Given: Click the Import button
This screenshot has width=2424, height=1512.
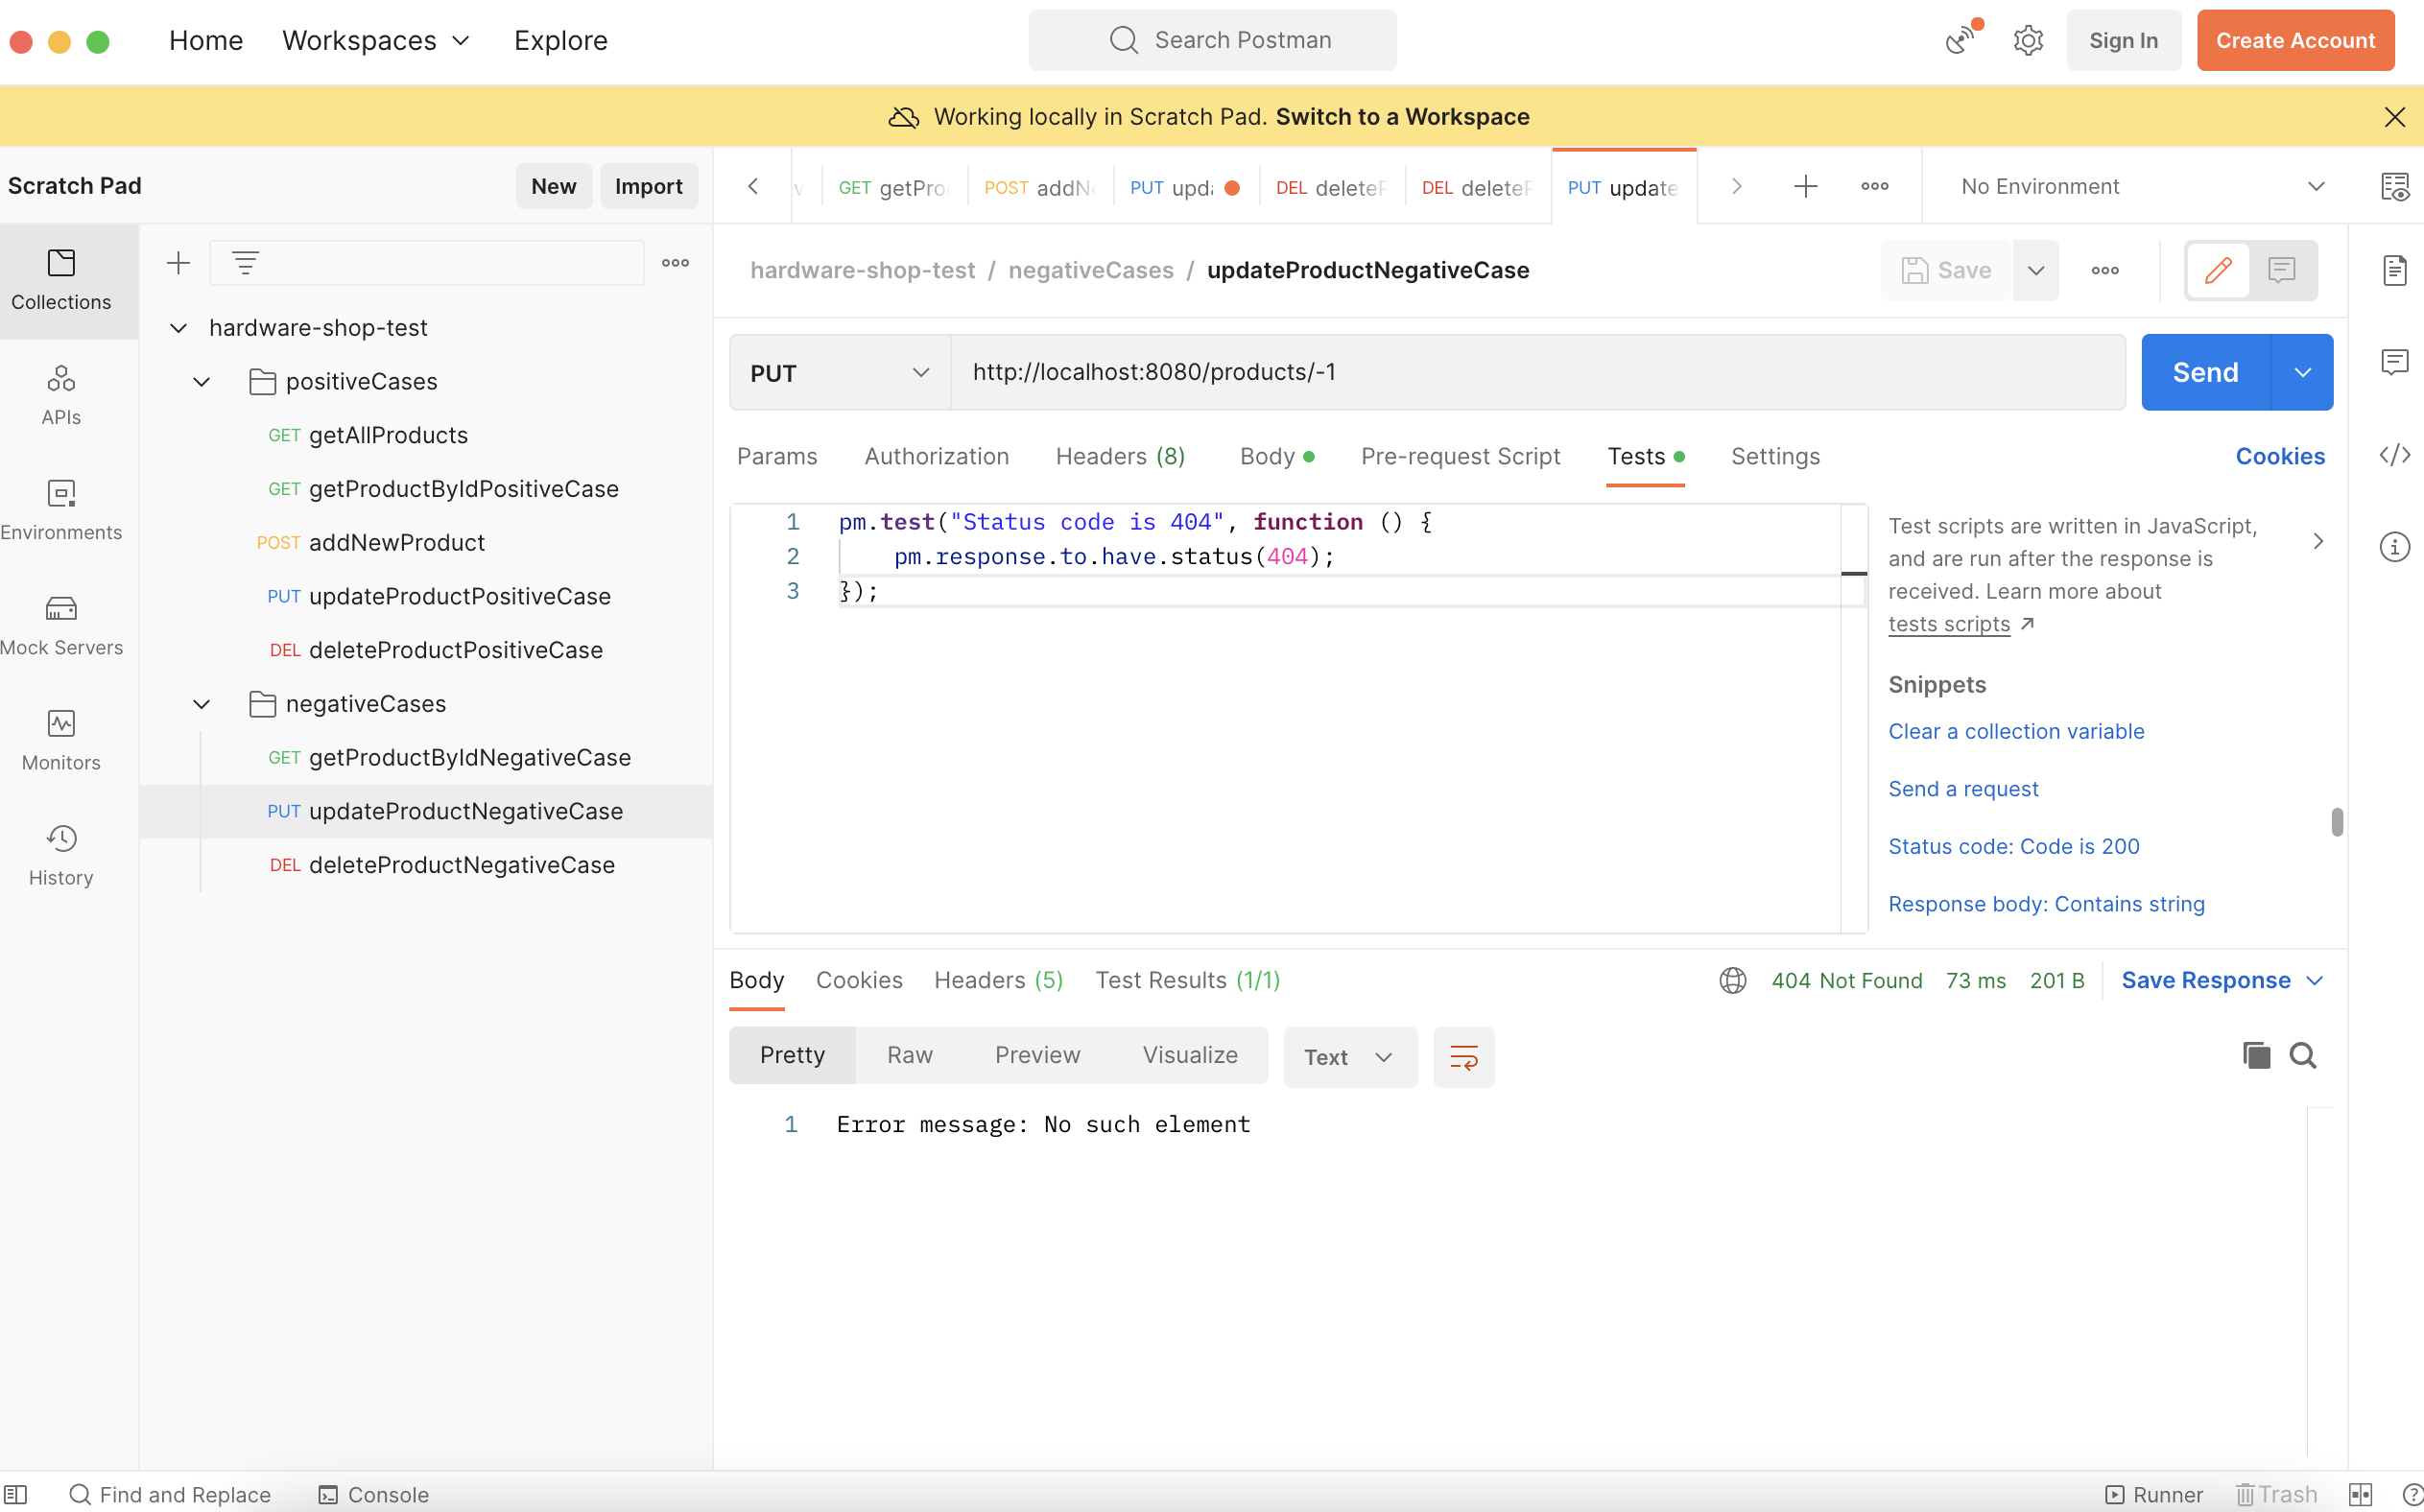Looking at the screenshot, I should click(x=648, y=186).
